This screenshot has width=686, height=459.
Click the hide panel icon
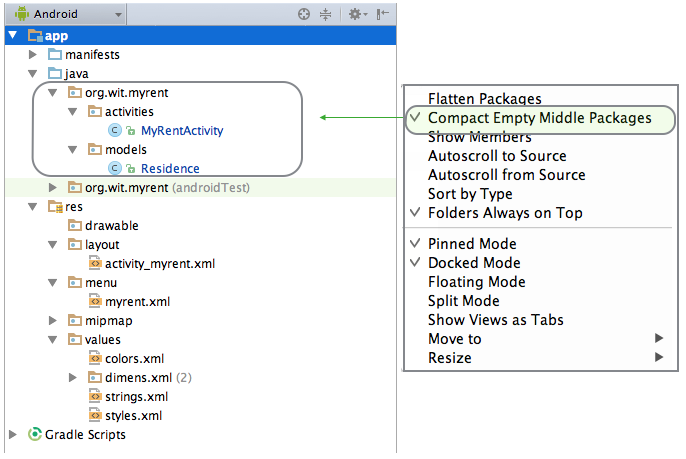pos(383,15)
